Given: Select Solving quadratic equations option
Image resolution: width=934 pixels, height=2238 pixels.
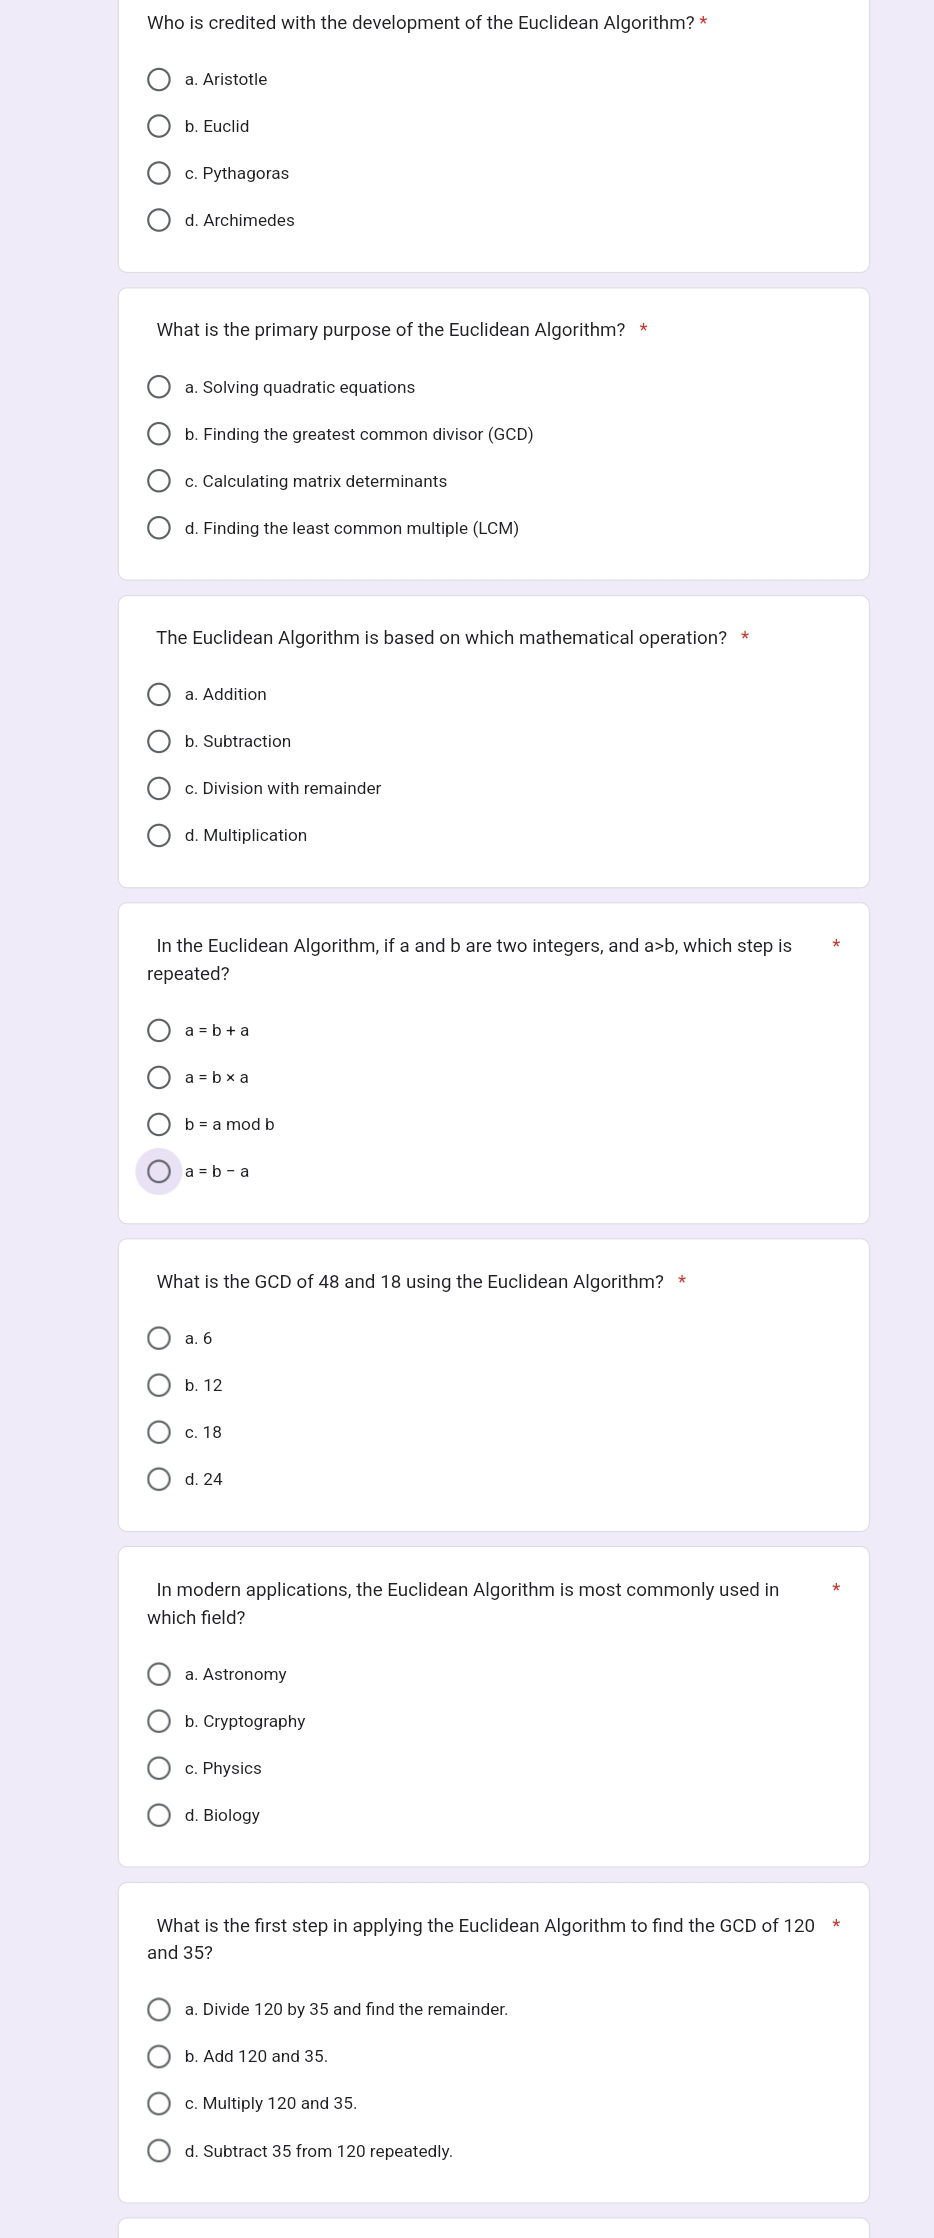Looking at the screenshot, I should (x=159, y=387).
